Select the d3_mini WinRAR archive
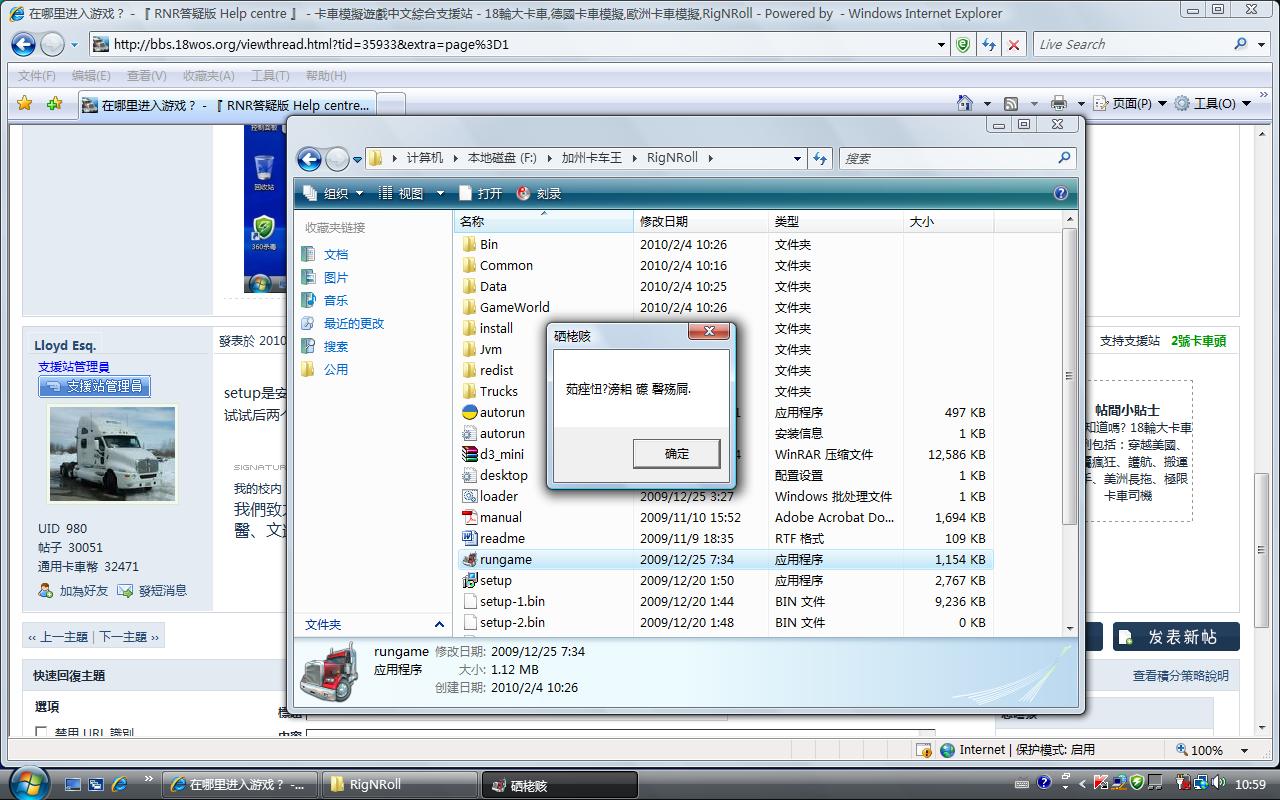The width and height of the screenshot is (1280, 800). pyautogui.click(x=501, y=454)
